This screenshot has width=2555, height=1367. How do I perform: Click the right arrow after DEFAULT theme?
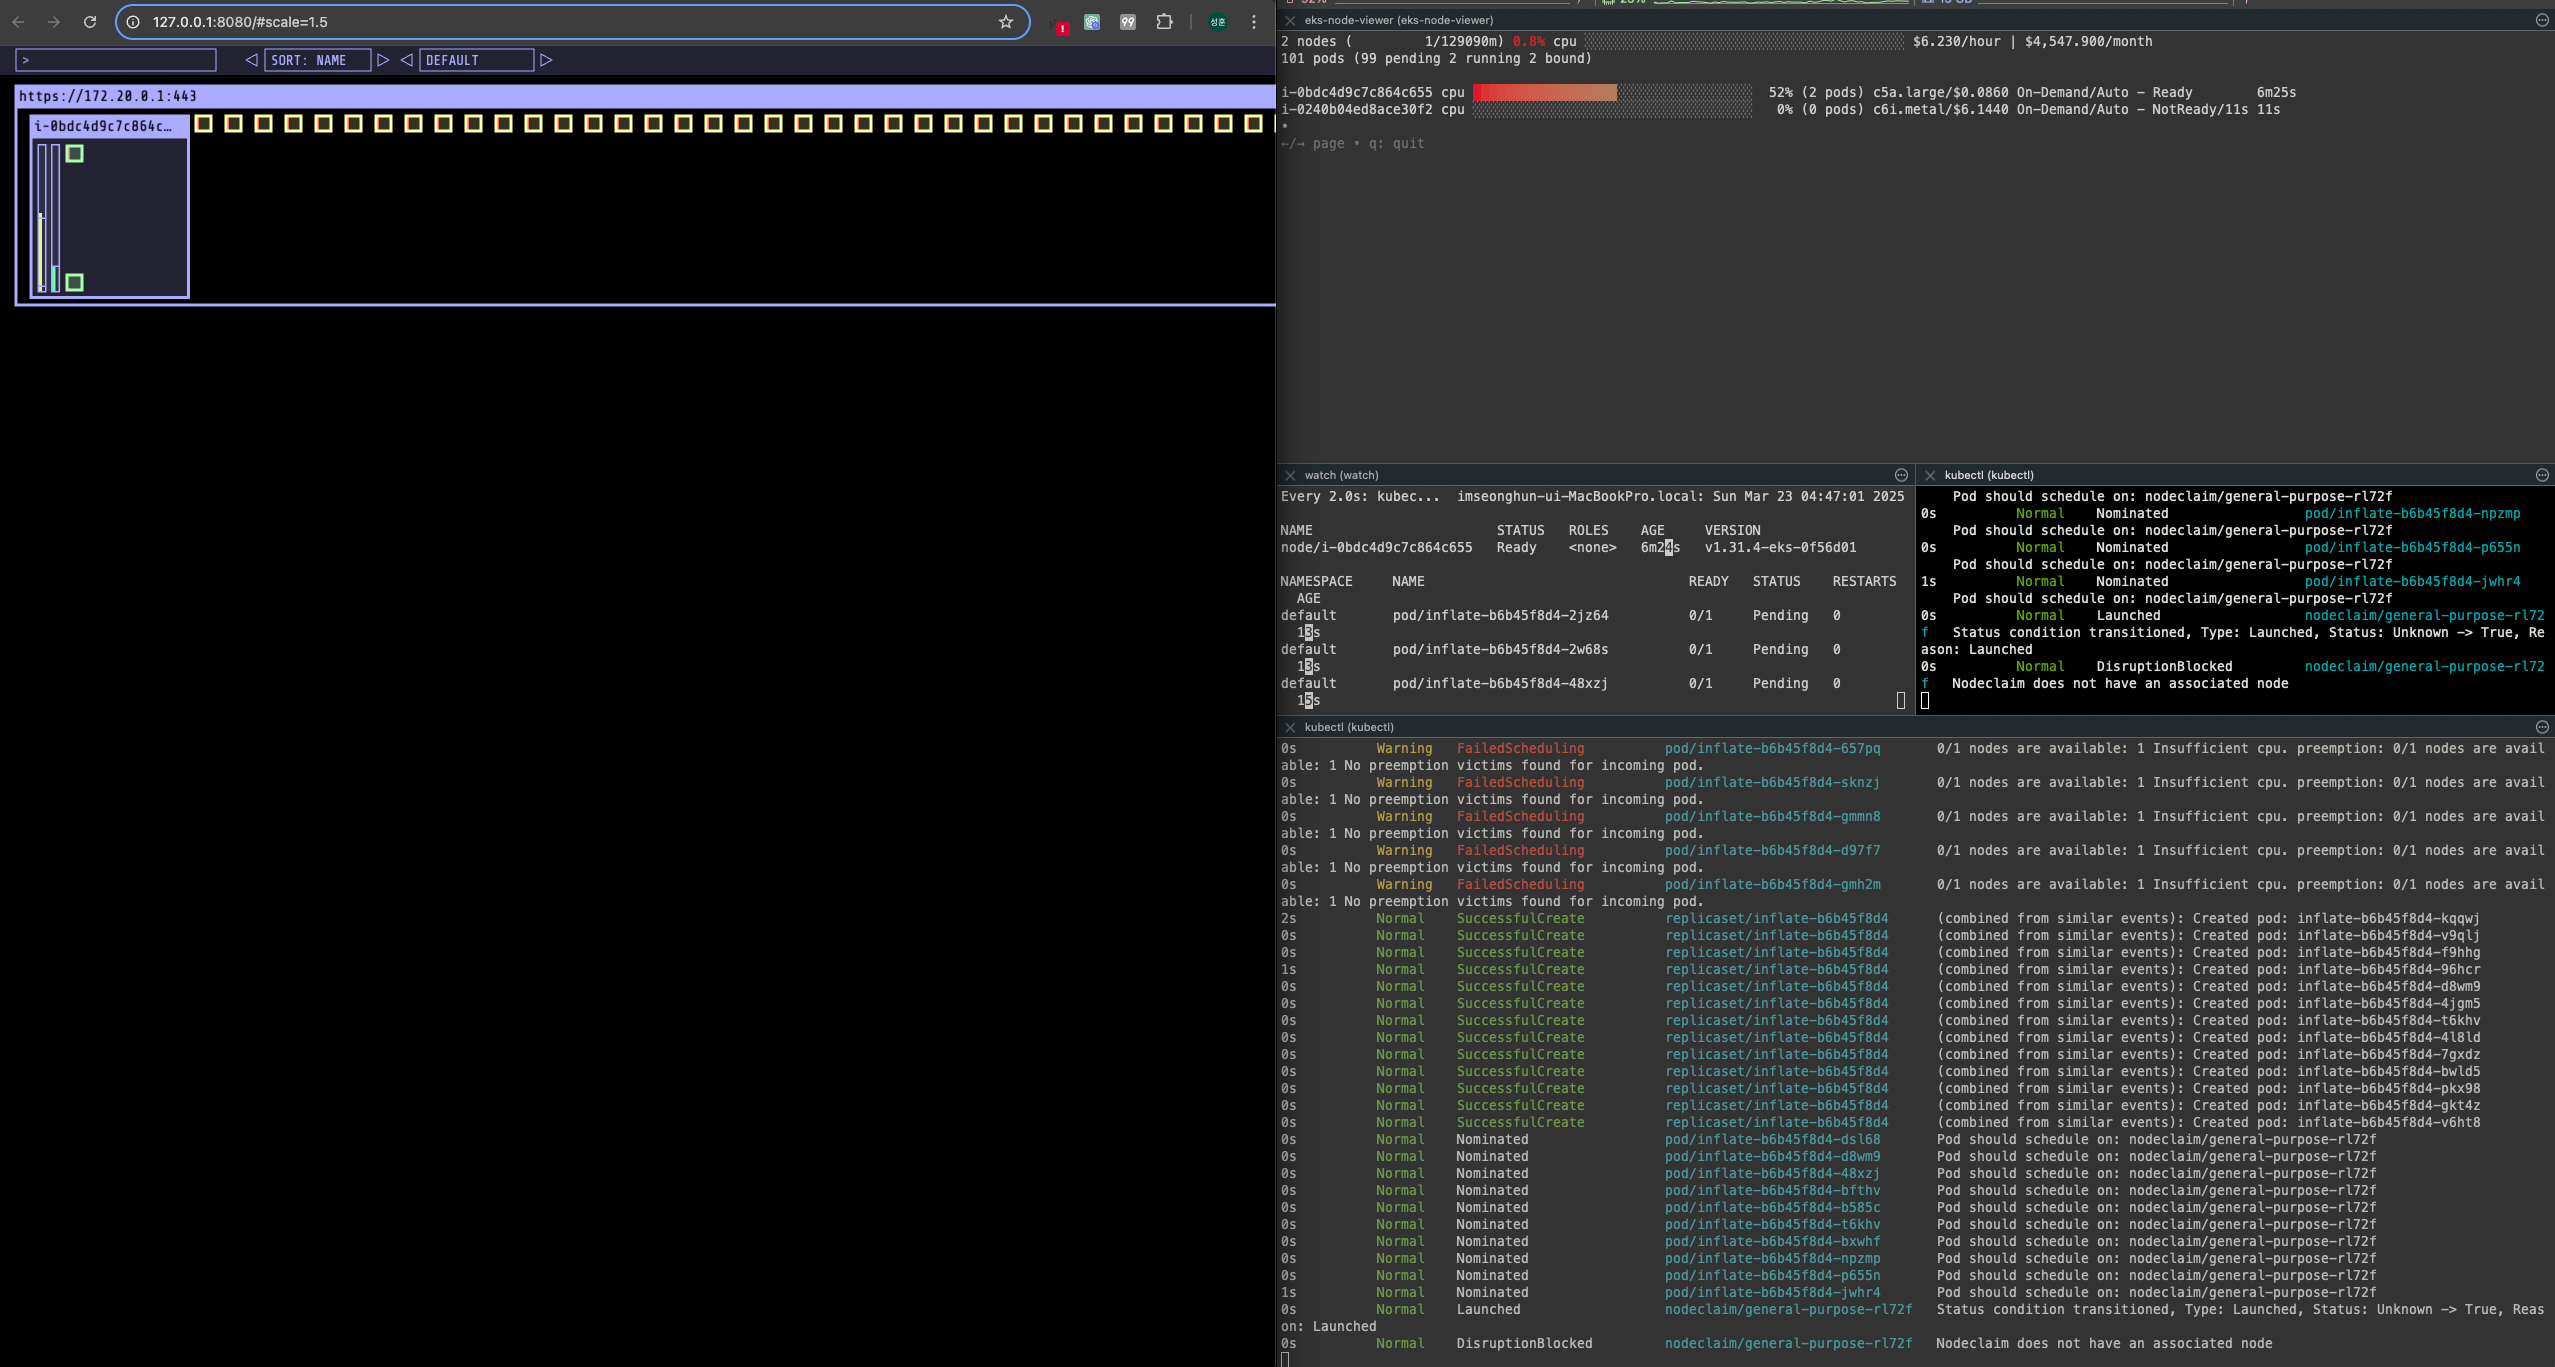tap(546, 60)
